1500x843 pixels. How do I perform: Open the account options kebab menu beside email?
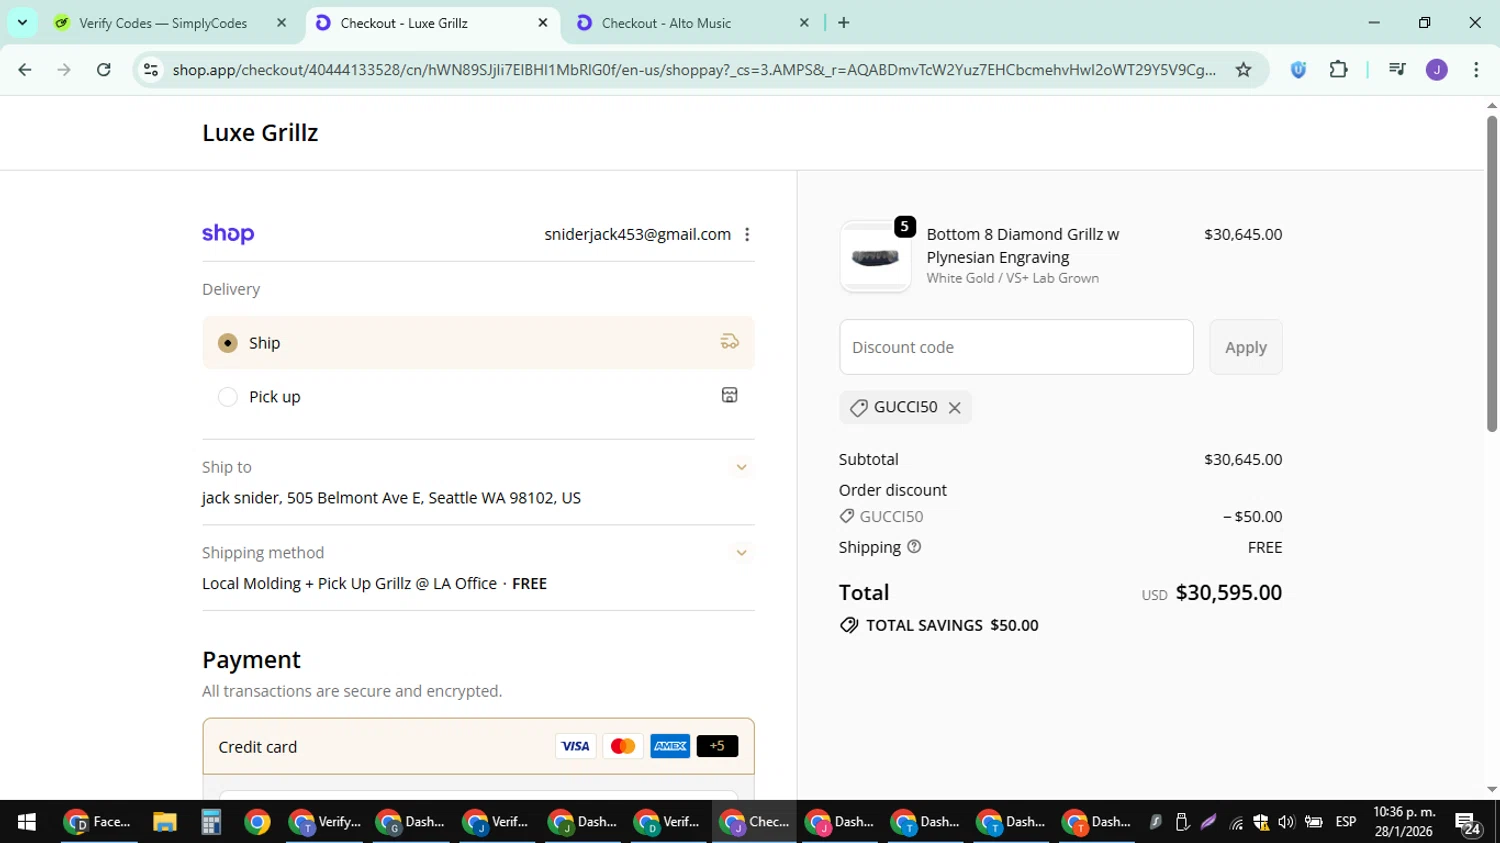point(747,234)
